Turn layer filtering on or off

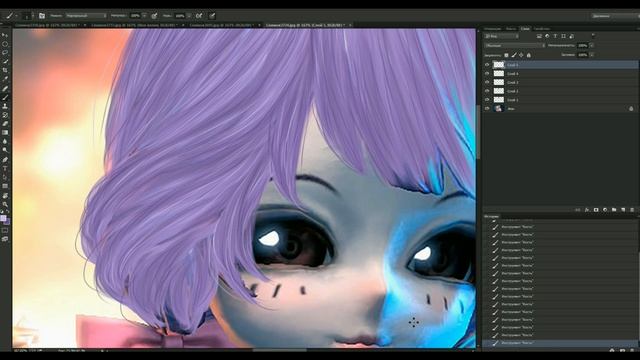[x=593, y=35]
